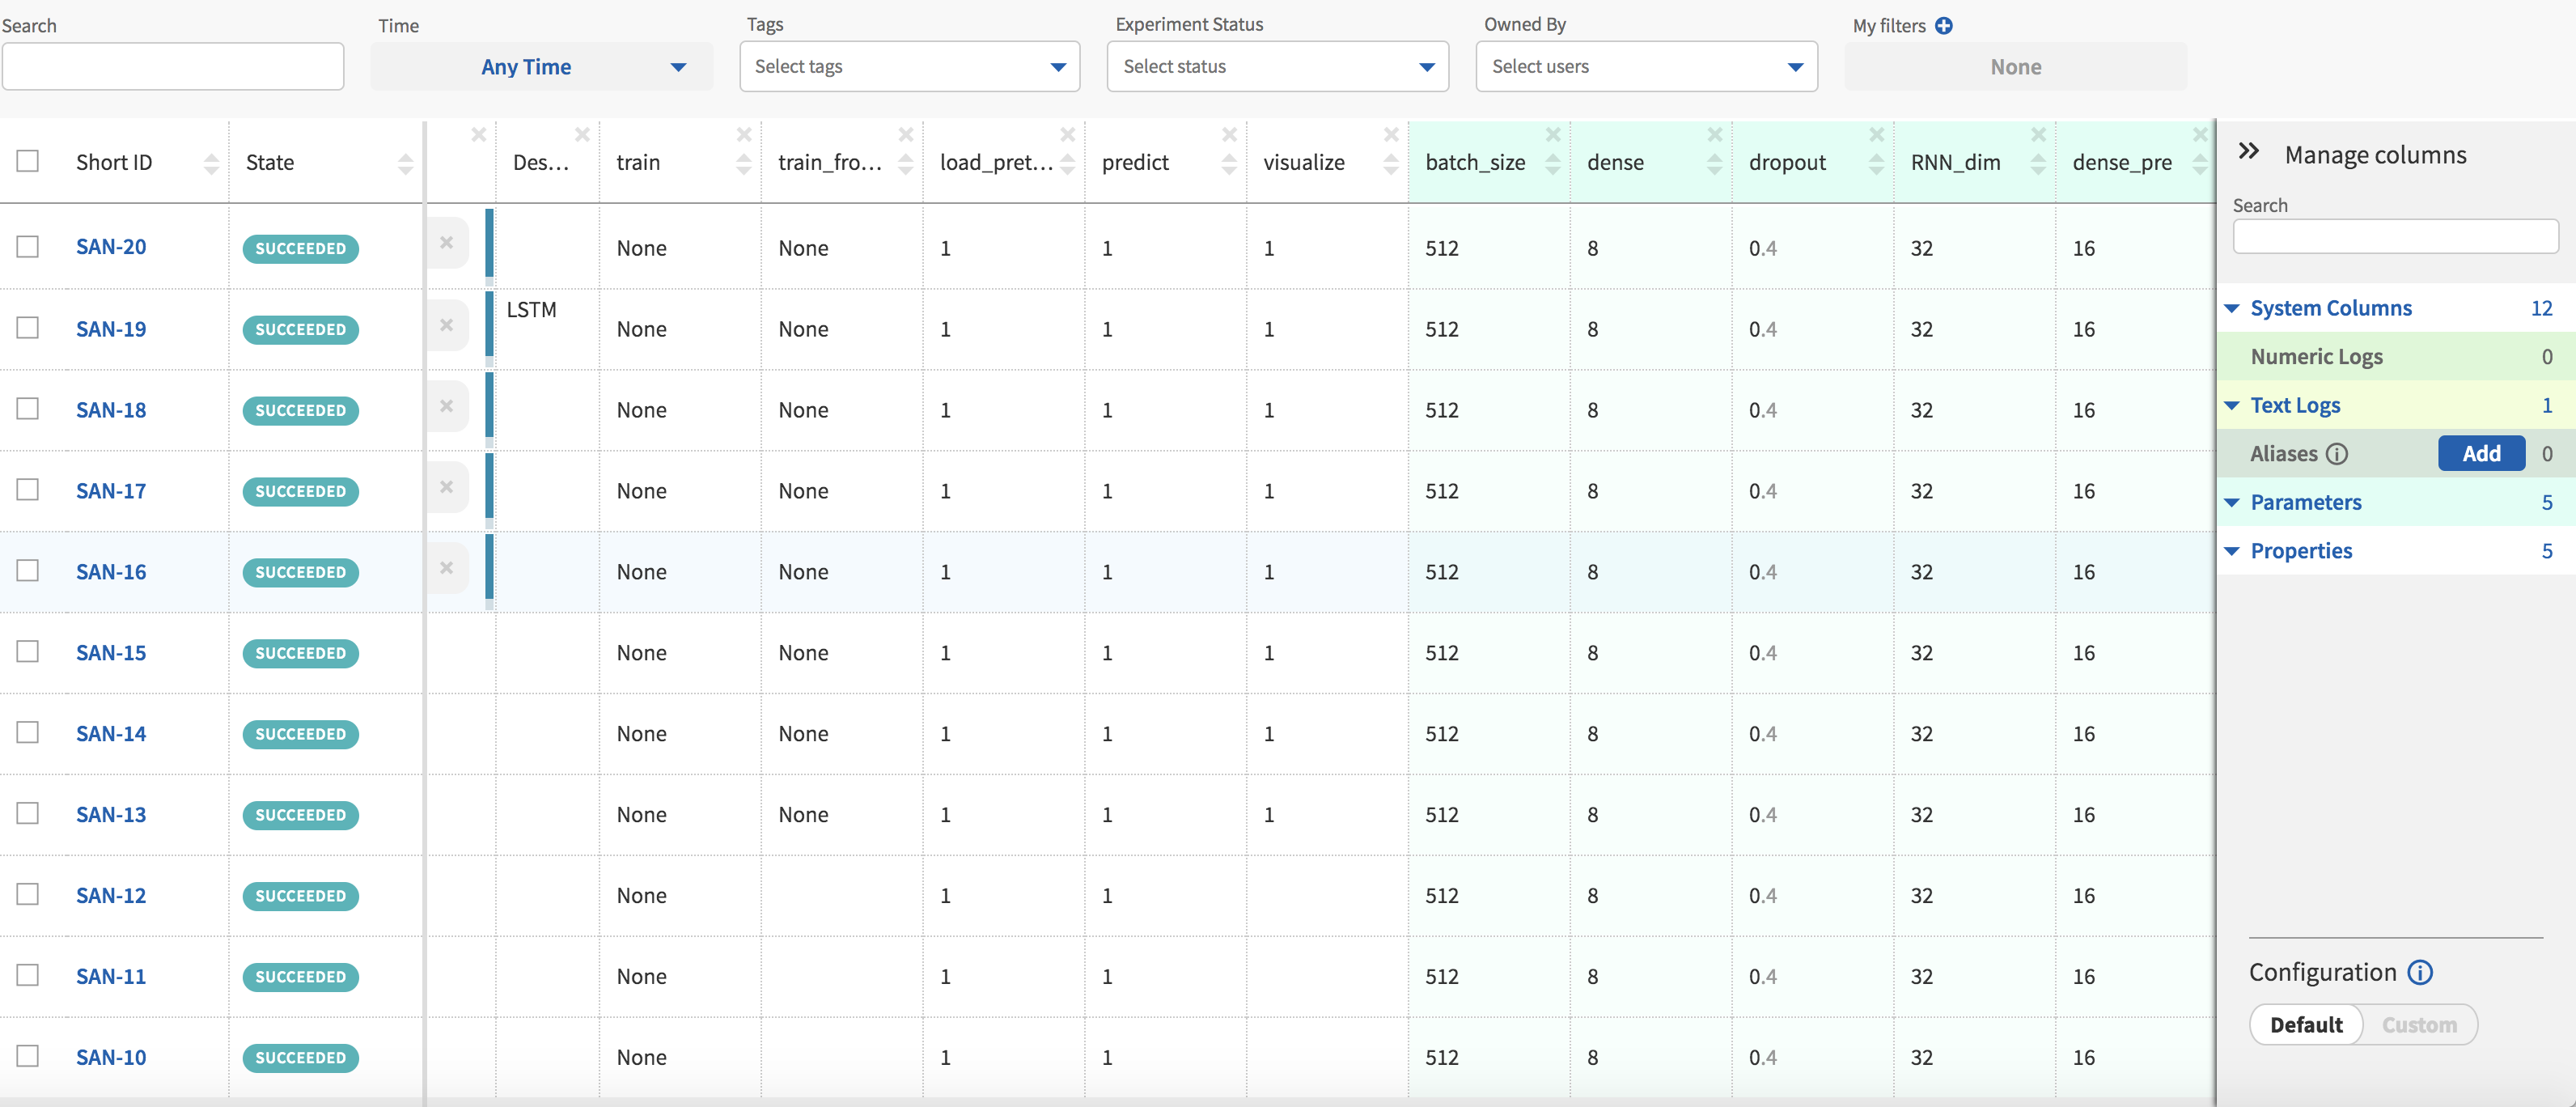The width and height of the screenshot is (2576, 1107).
Task: Tick the SAN-15 checkbox
Action: click(28, 652)
